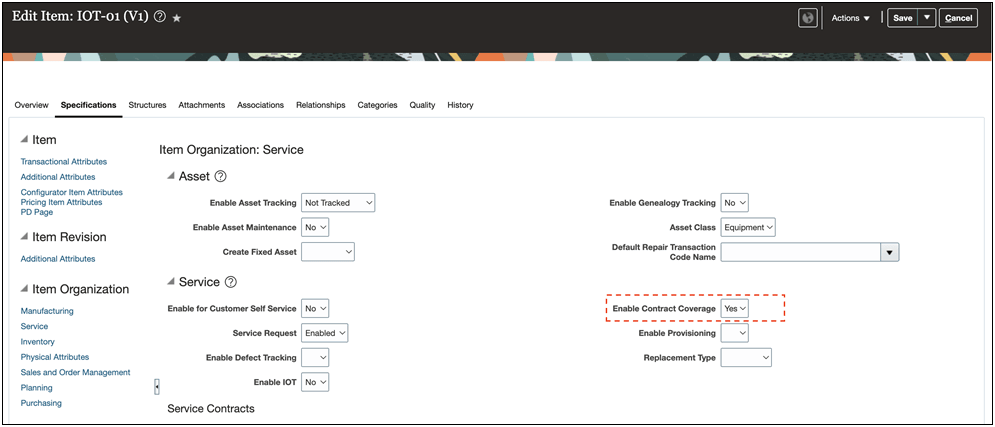Click the Cancel button

pyautogui.click(x=958, y=18)
